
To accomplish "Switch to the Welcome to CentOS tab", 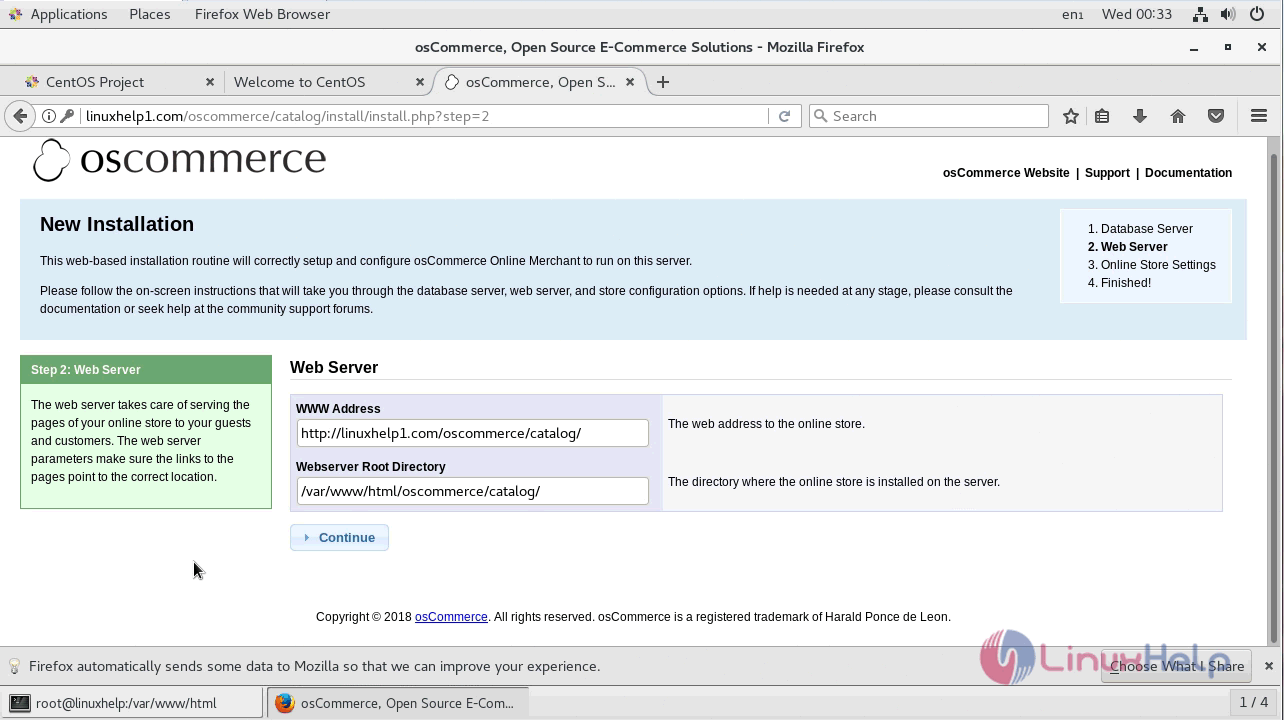I will [x=328, y=82].
